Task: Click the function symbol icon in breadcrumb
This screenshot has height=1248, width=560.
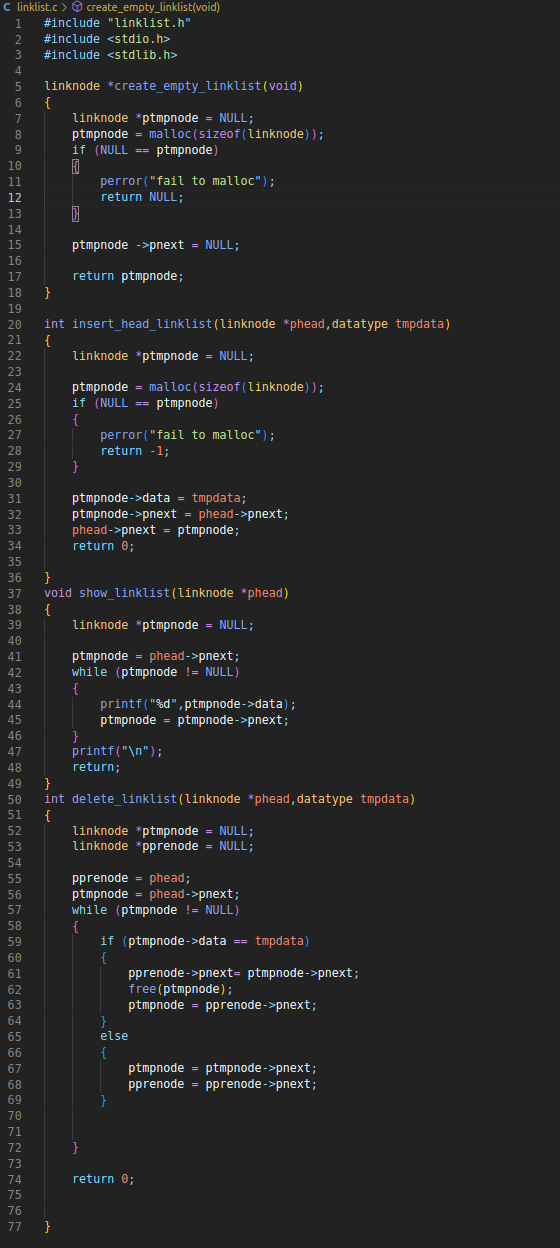Action: [x=77, y=7]
